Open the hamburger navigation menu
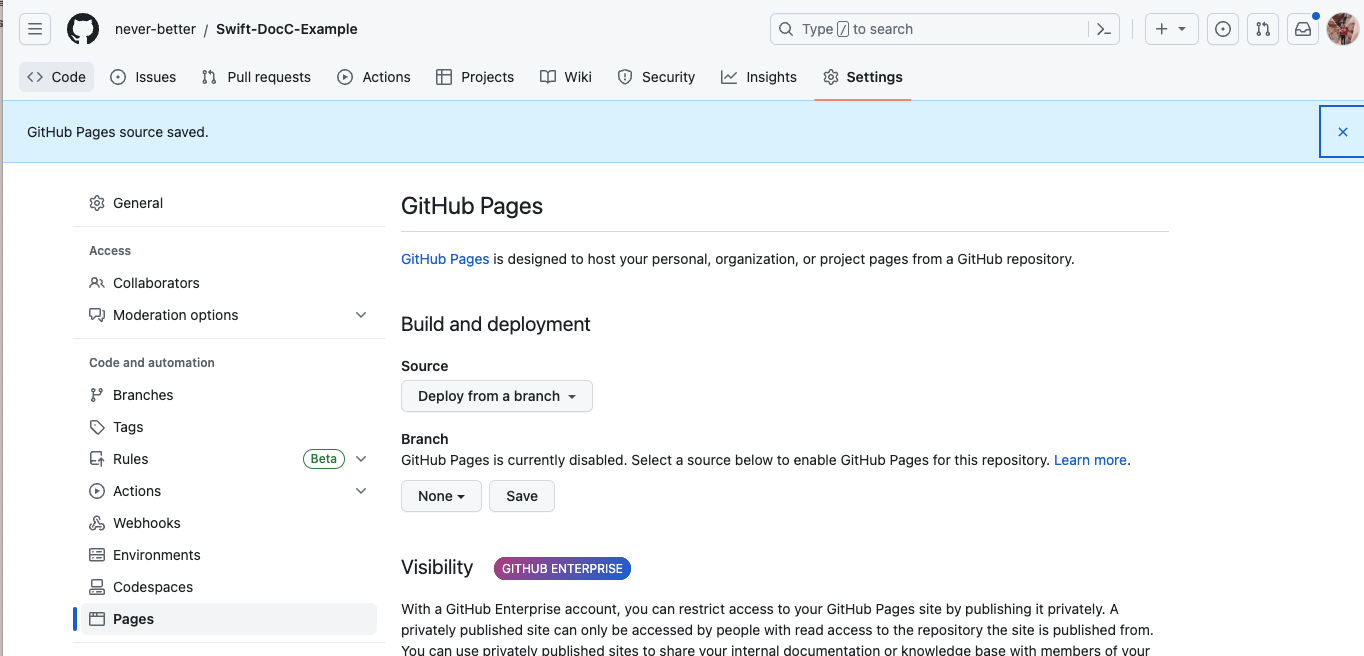The height and width of the screenshot is (656, 1364). click(x=35, y=29)
